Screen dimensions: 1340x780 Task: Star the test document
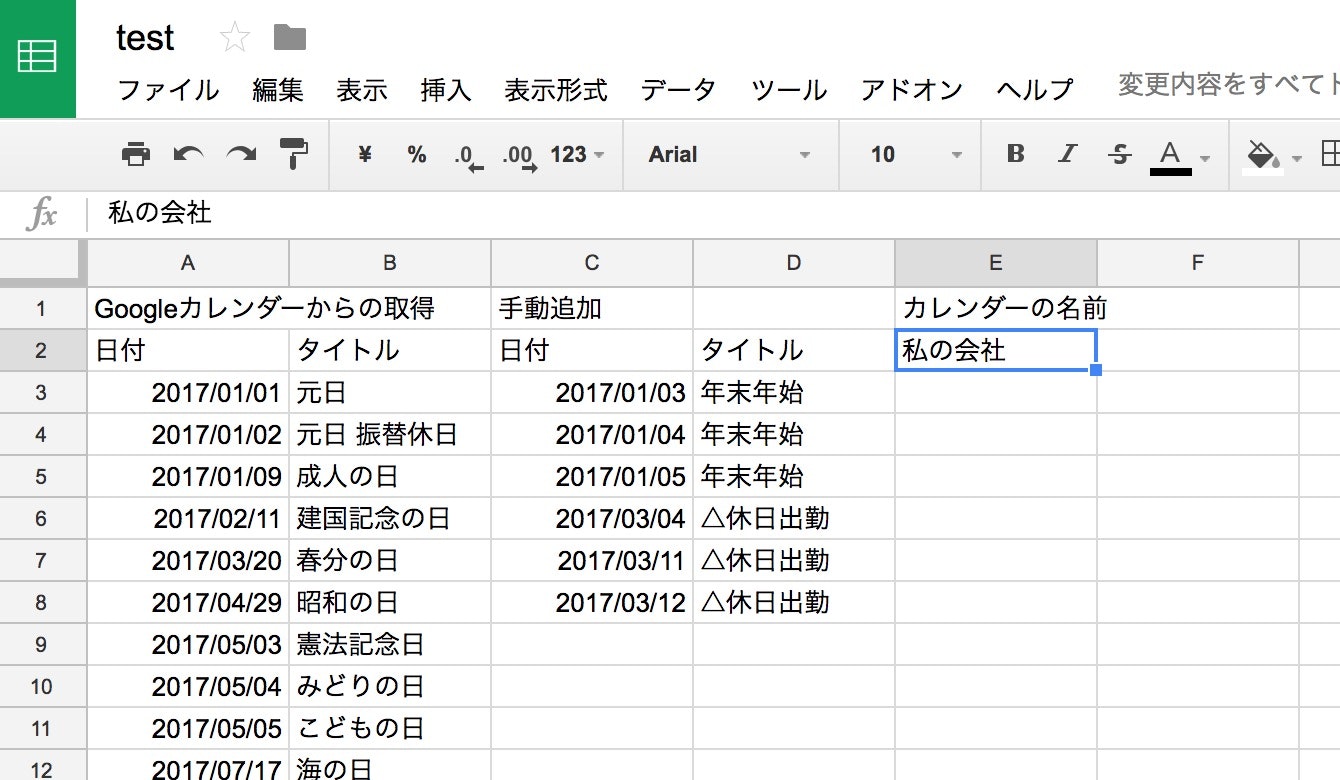234,38
